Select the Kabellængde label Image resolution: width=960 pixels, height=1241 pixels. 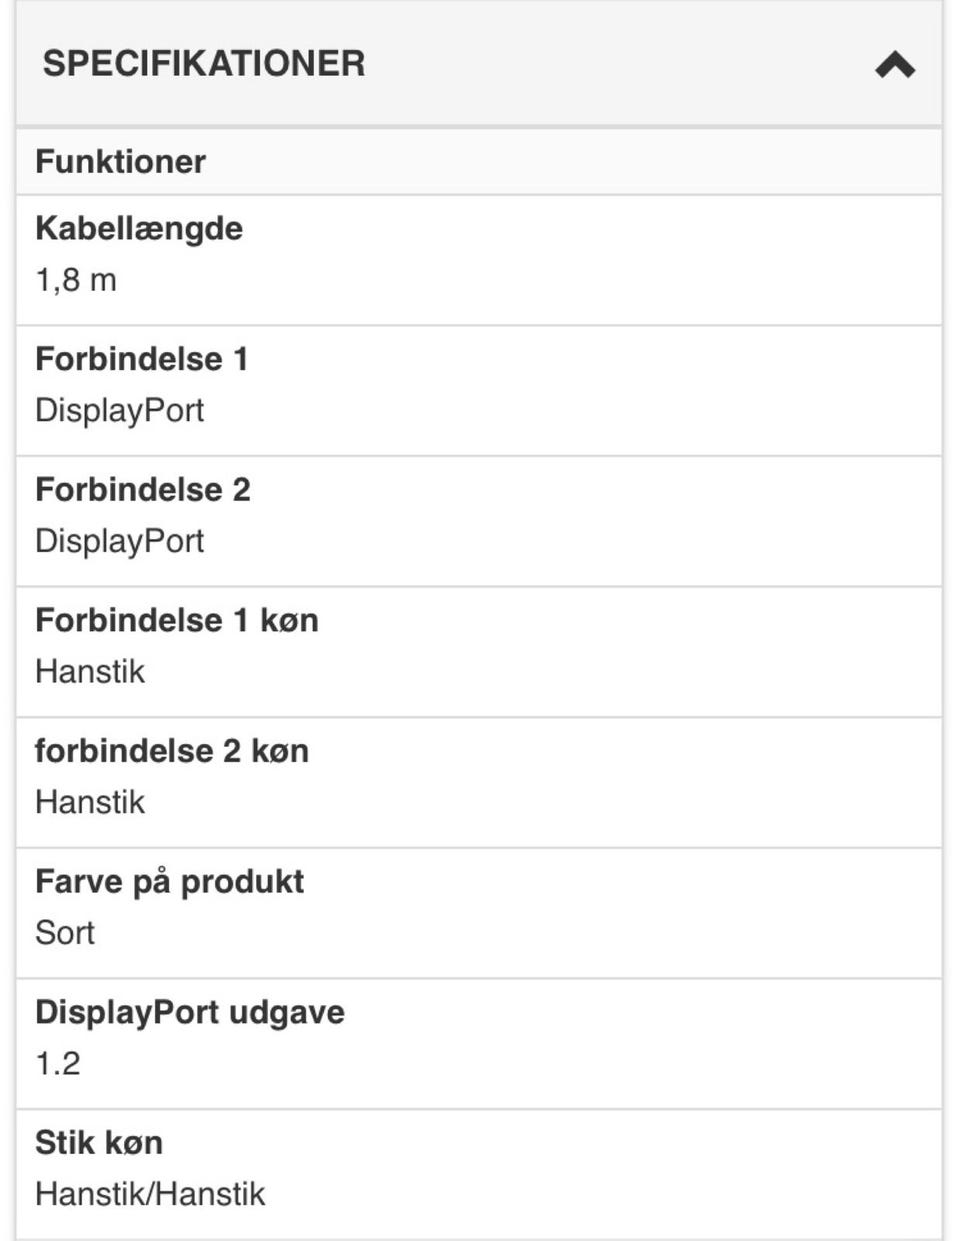tap(139, 229)
